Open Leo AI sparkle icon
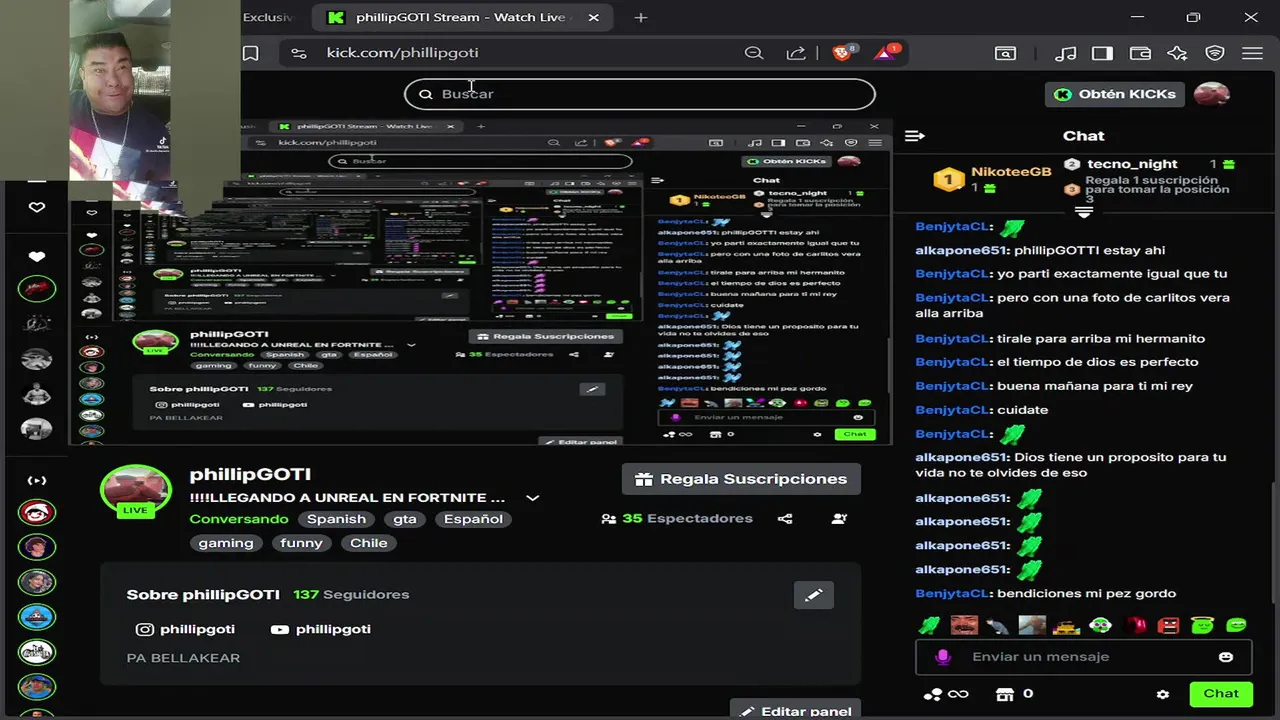 pyautogui.click(x=1177, y=53)
